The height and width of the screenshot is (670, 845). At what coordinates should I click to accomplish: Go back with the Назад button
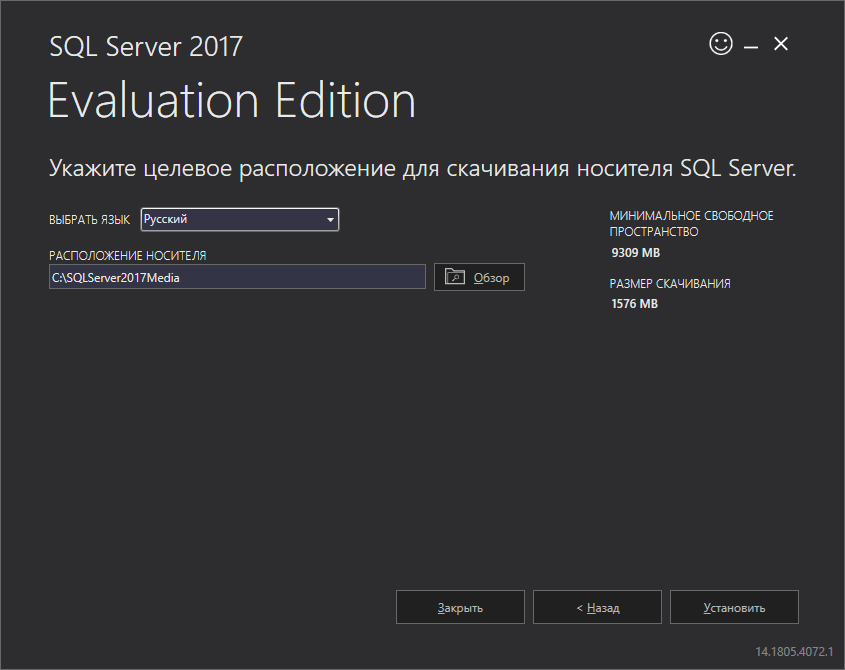tap(597, 607)
